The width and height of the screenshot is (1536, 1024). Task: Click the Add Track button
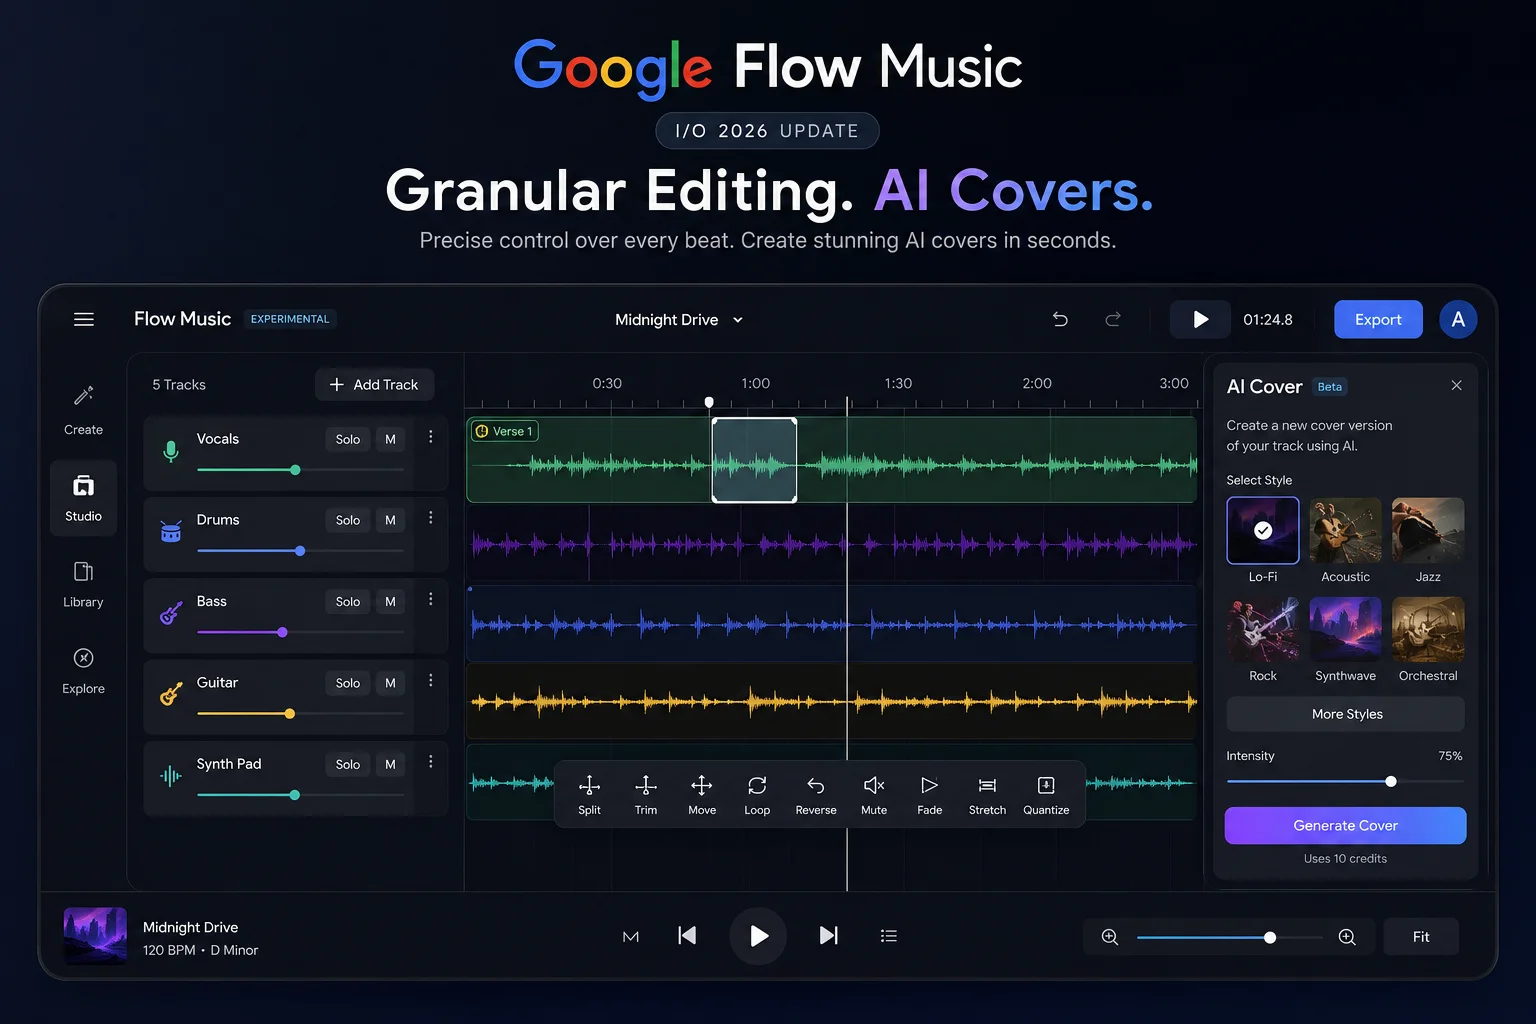point(374,385)
